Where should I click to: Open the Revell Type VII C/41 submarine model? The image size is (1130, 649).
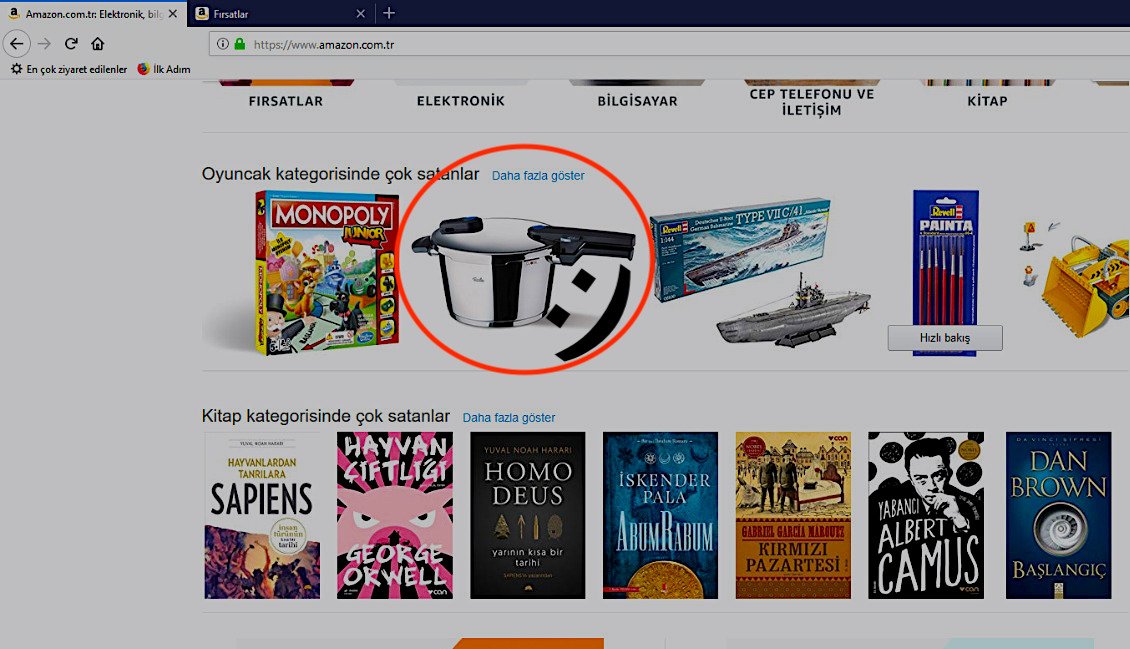[760, 272]
